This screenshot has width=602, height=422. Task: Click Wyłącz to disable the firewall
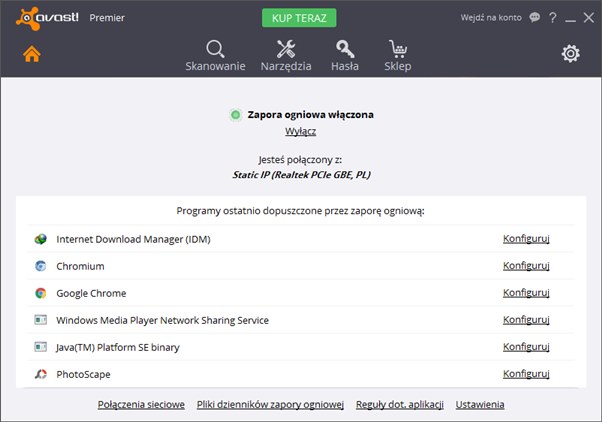(301, 131)
